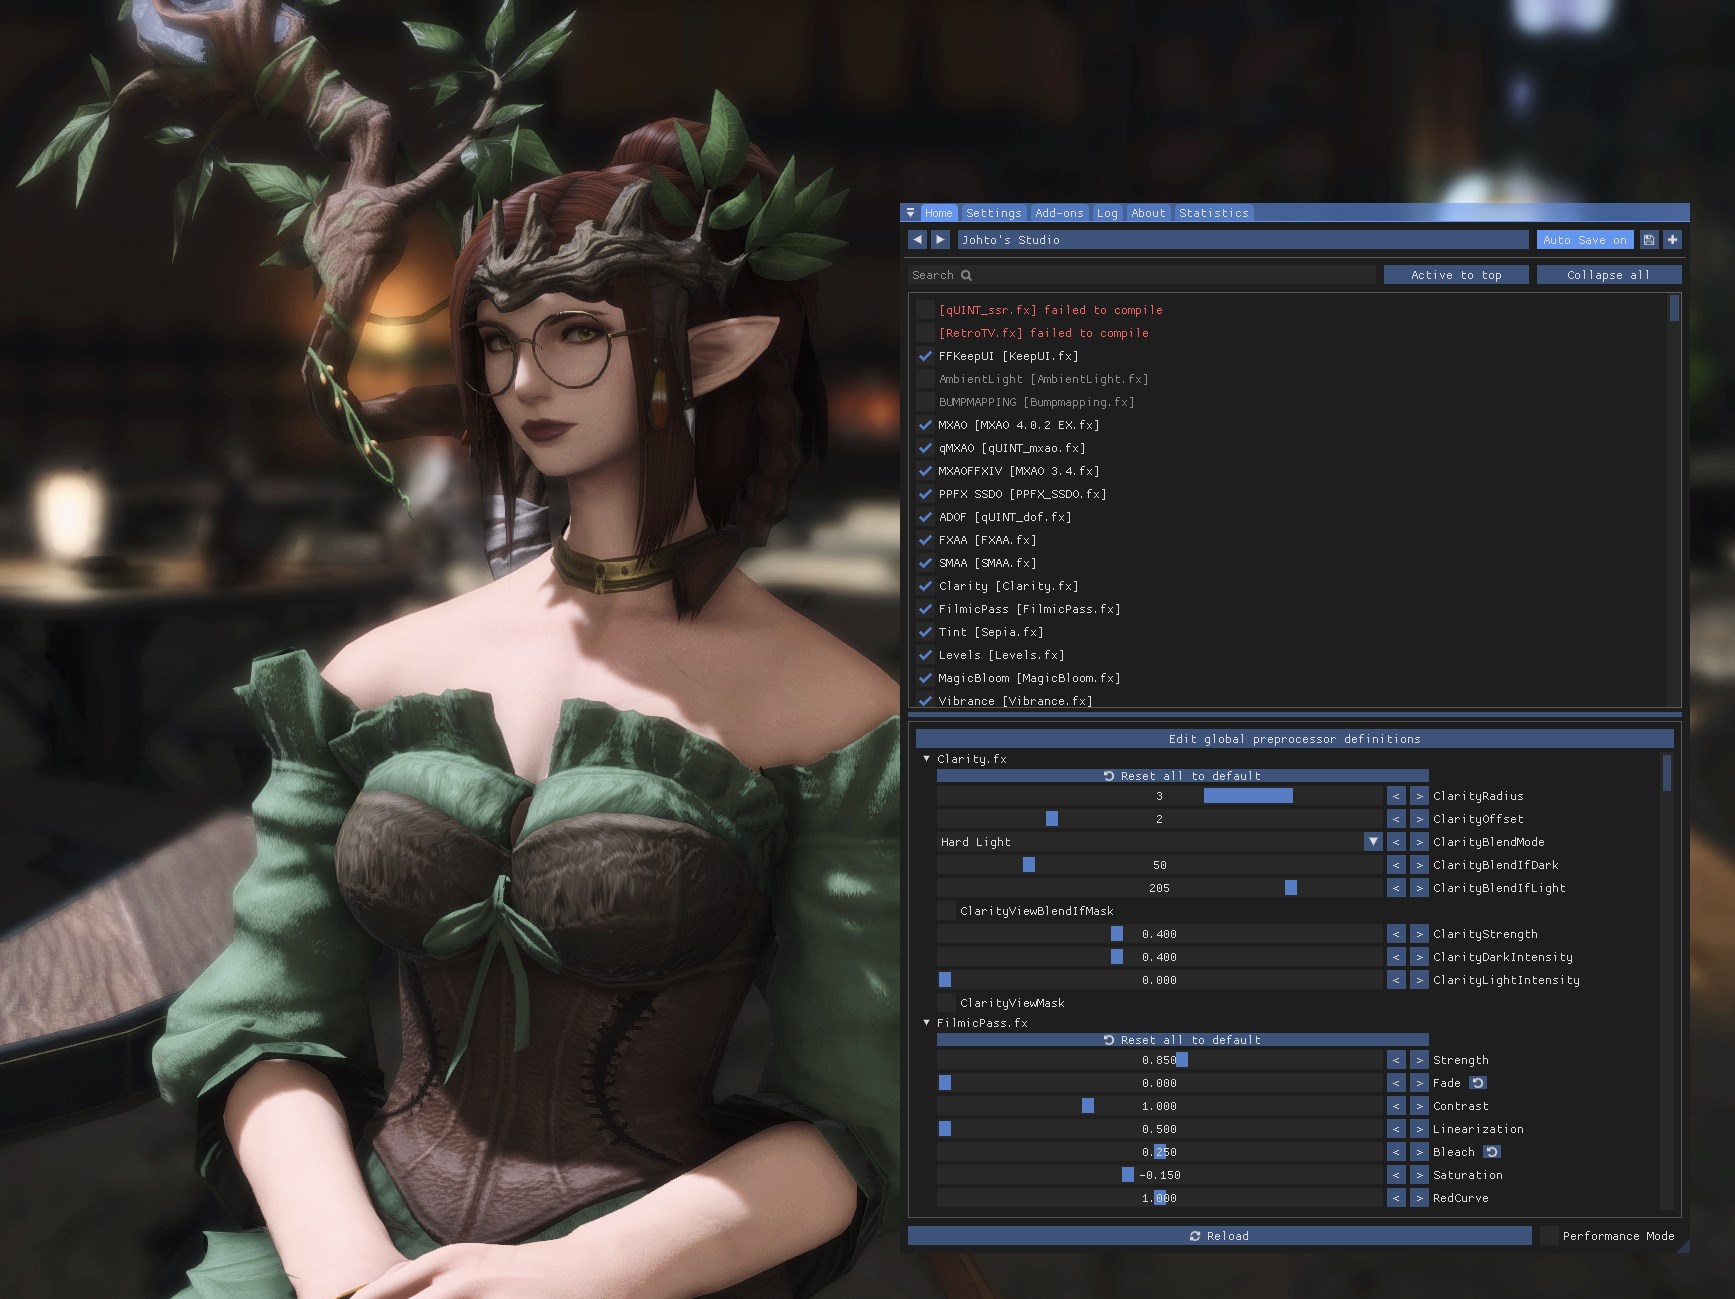Check ClarityViewBlendIfMask option
The image size is (1735, 1299).
pyautogui.click(x=946, y=911)
